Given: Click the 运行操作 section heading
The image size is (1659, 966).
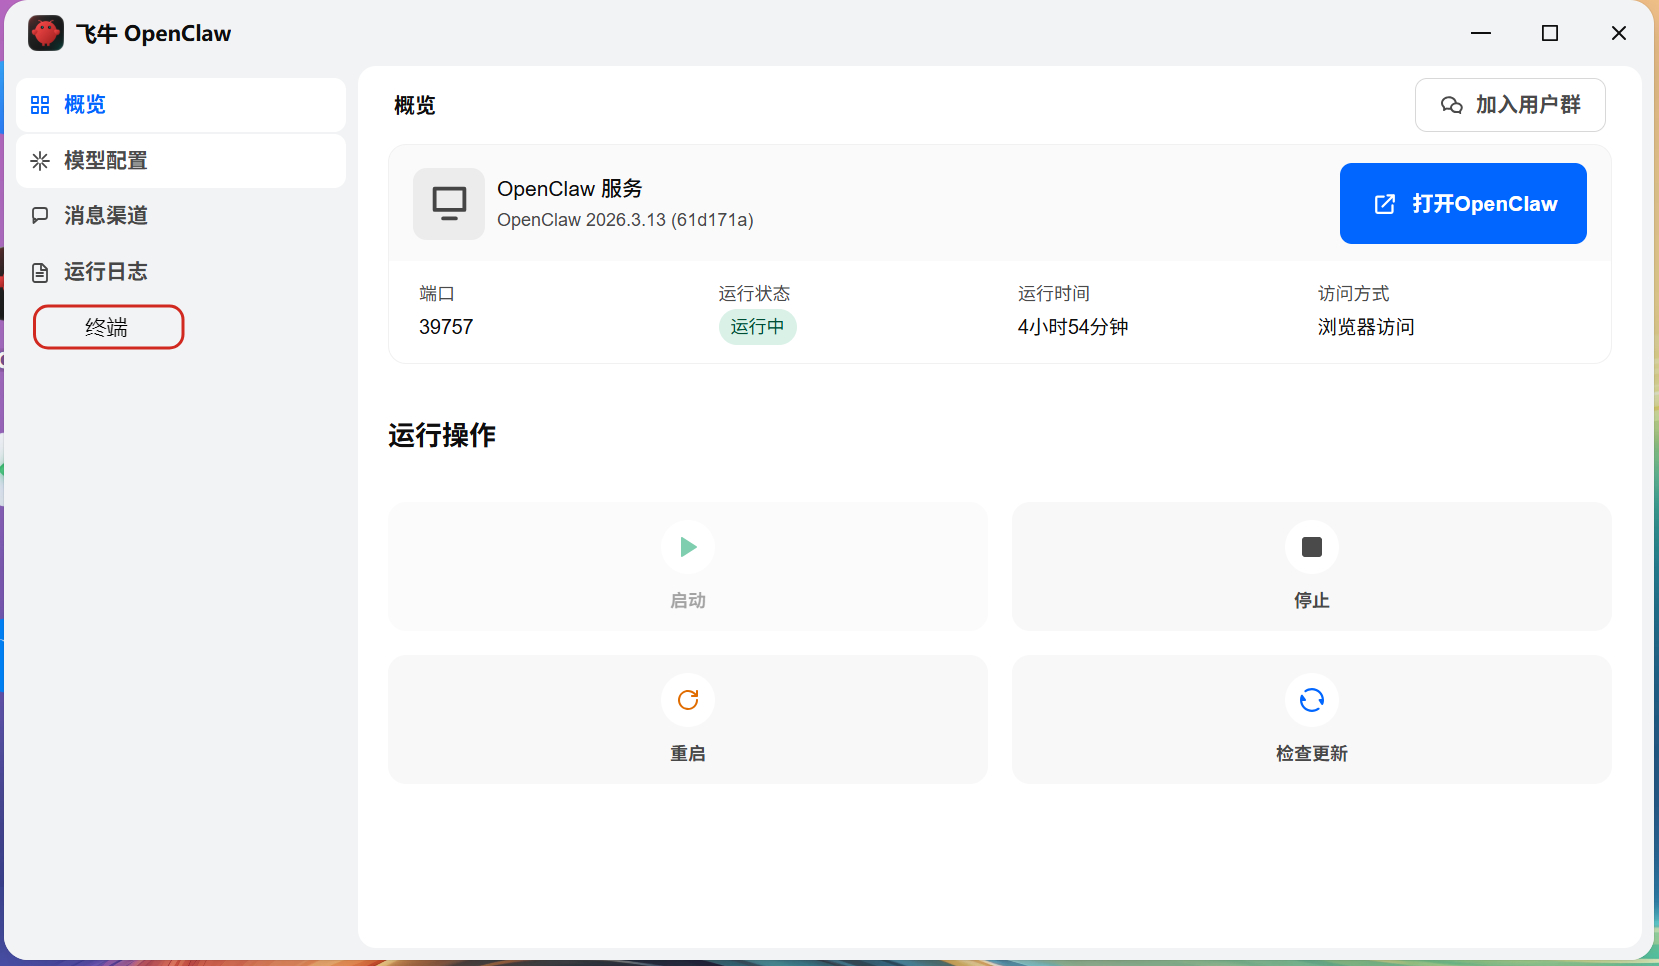Looking at the screenshot, I should click(x=442, y=435).
